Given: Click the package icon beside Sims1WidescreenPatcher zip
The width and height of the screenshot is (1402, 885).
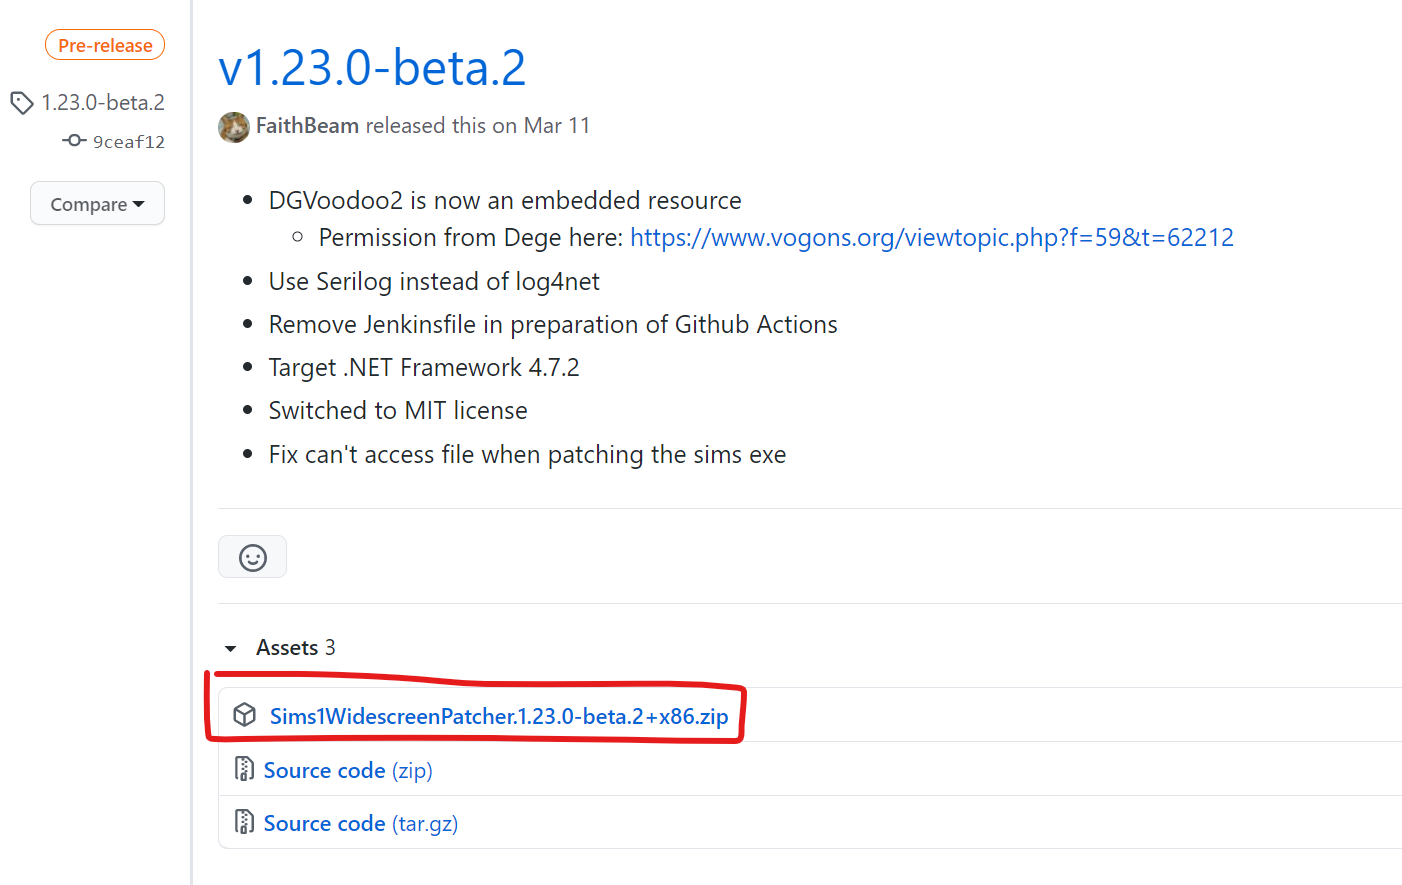Looking at the screenshot, I should pyautogui.click(x=245, y=715).
